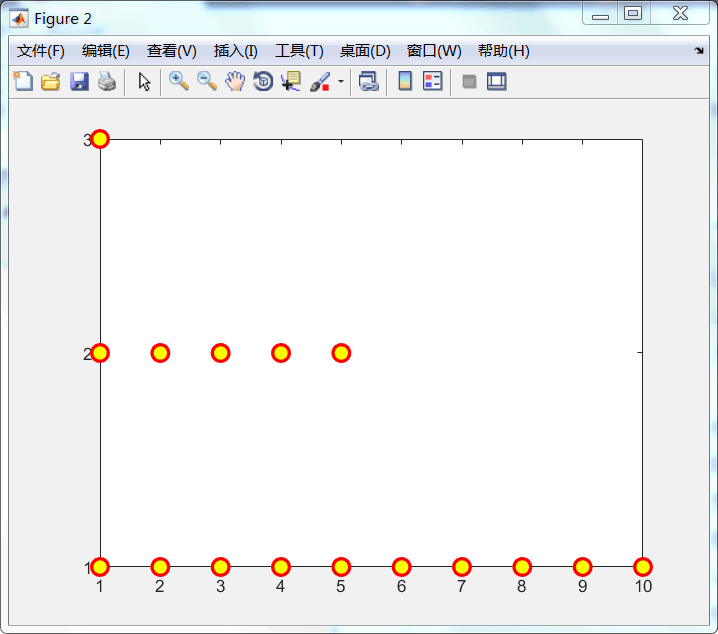Image resolution: width=718 pixels, height=634 pixels.
Task: Minimize the Figure 2 window
Action: (x=600, y=14)
